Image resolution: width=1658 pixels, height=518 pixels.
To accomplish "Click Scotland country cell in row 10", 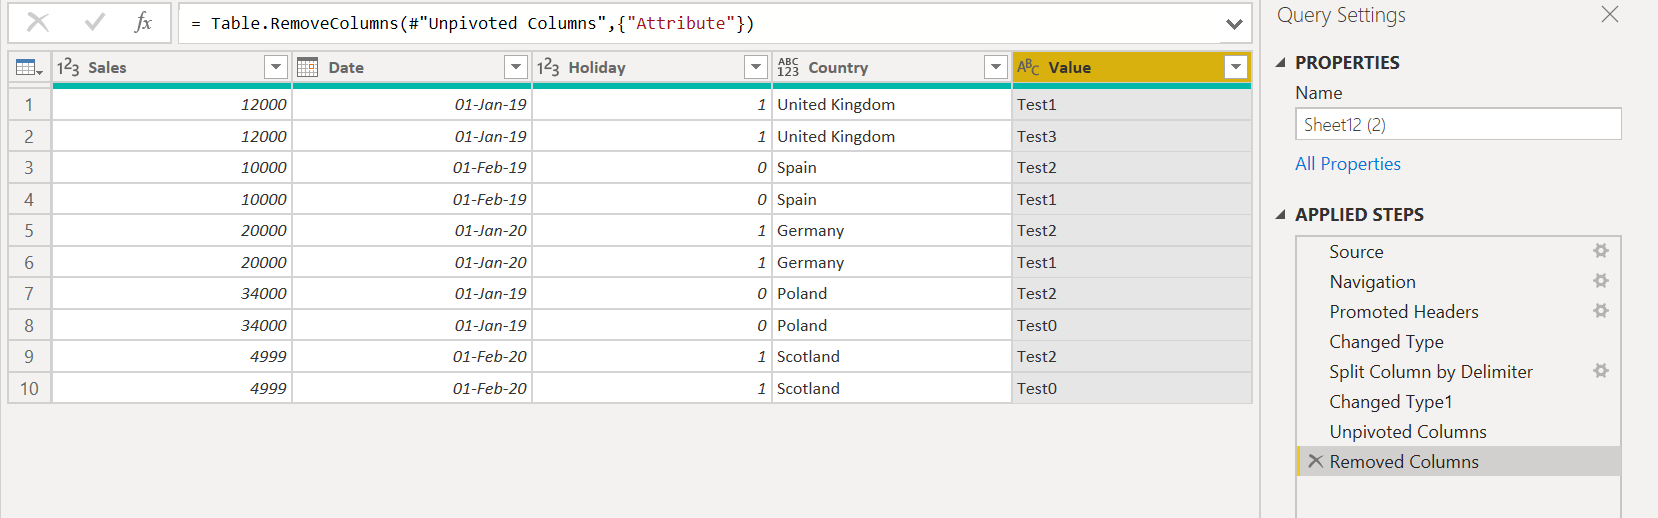I will coord(892,388).
